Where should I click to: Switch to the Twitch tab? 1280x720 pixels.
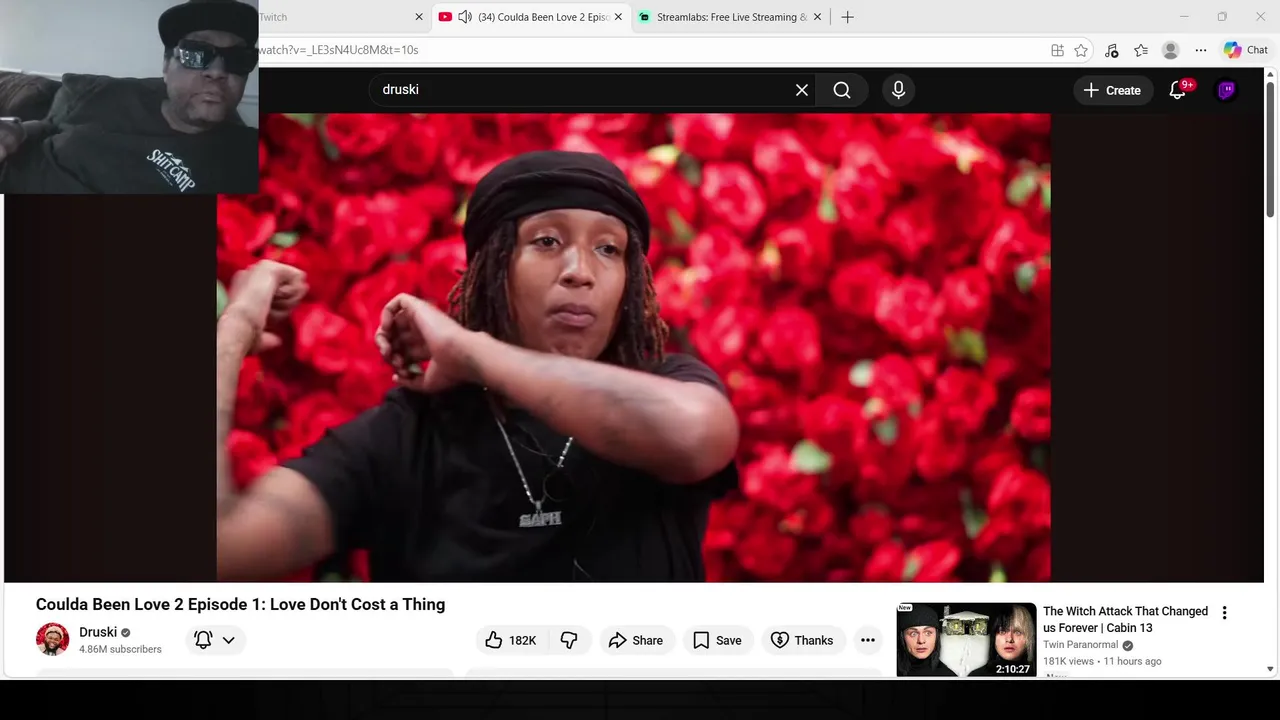[330, 17]
